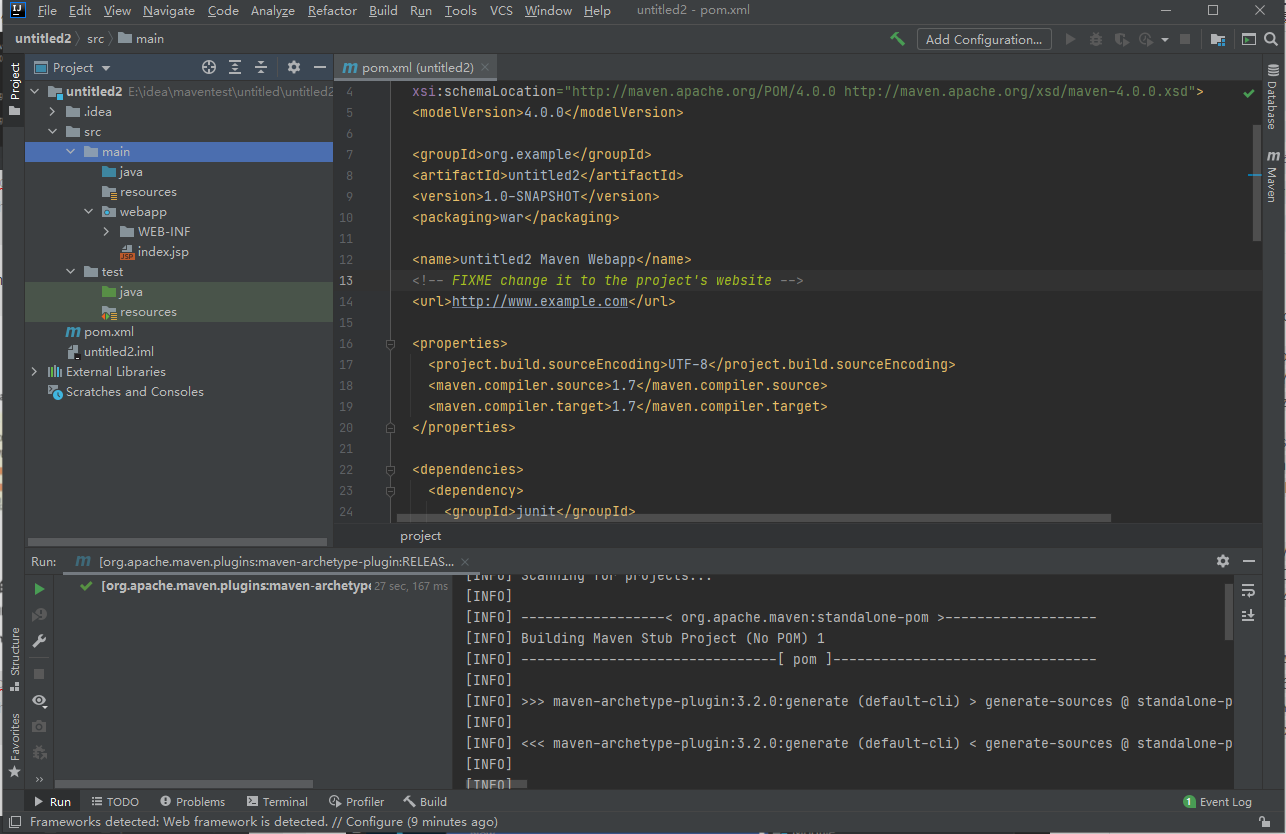Open the File menu
This screenshot has width=1286, height=834.
(47, 11)
